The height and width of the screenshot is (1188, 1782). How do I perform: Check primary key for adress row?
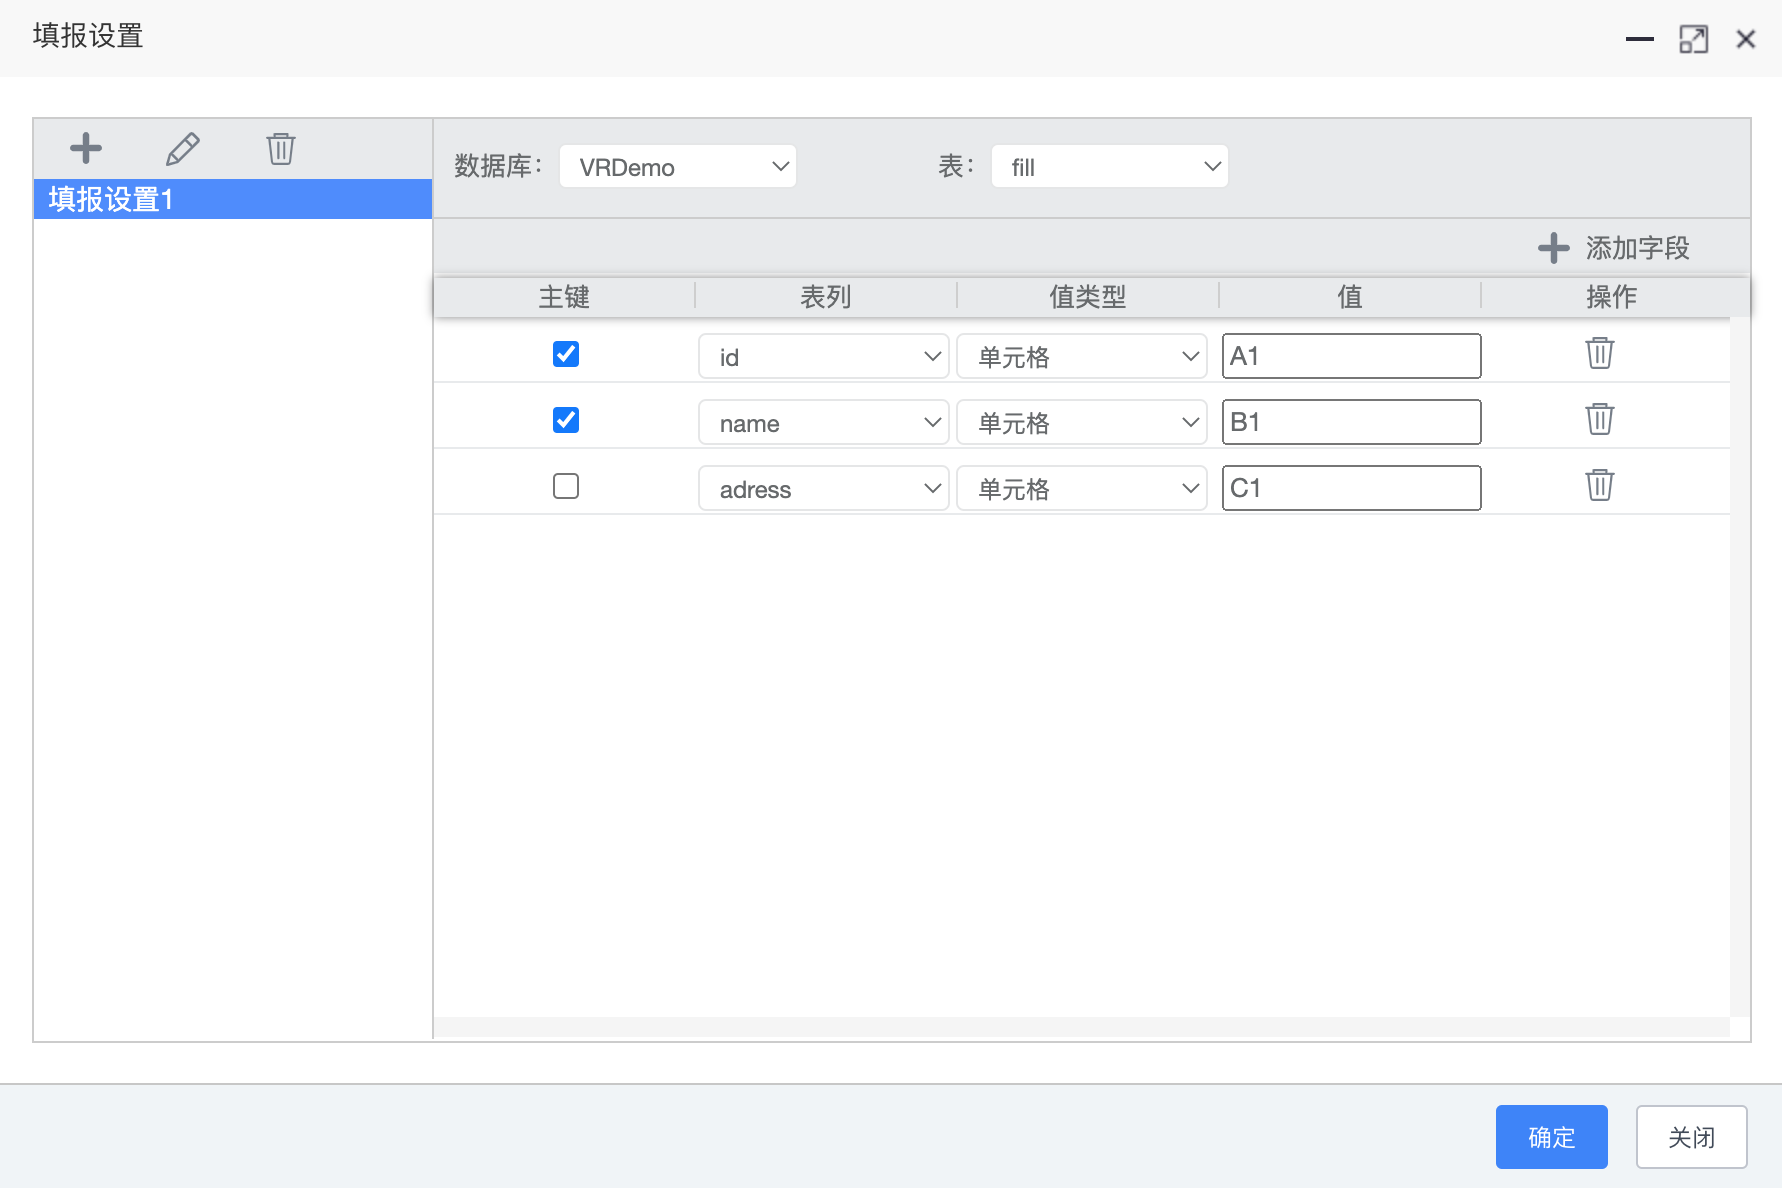click(566, 486)
